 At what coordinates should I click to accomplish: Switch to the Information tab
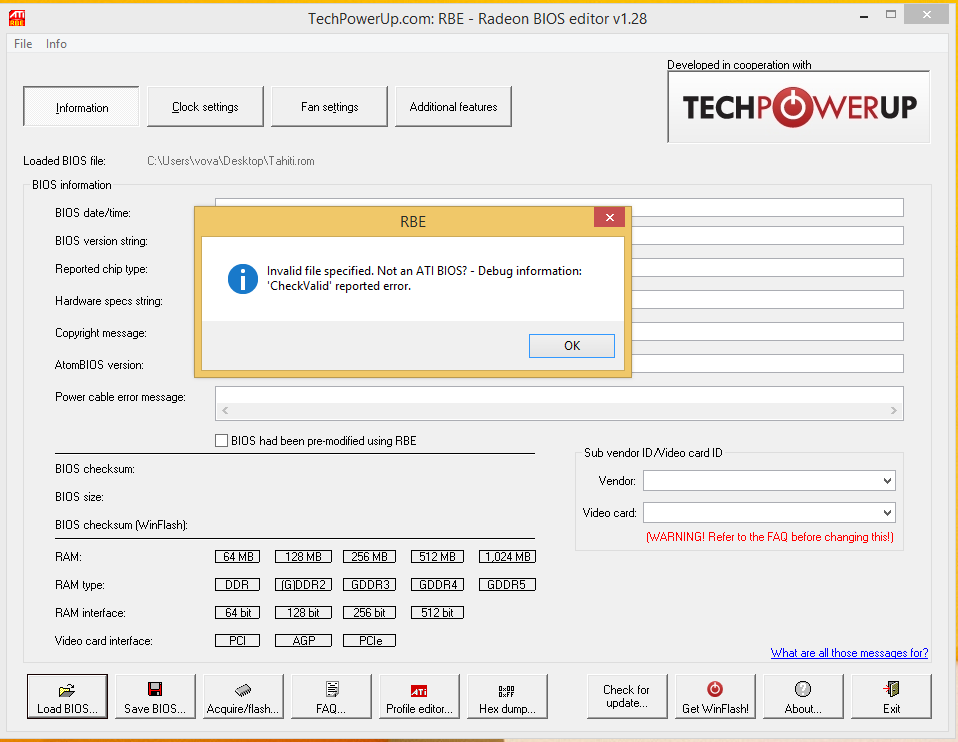[x=81, y=107]
